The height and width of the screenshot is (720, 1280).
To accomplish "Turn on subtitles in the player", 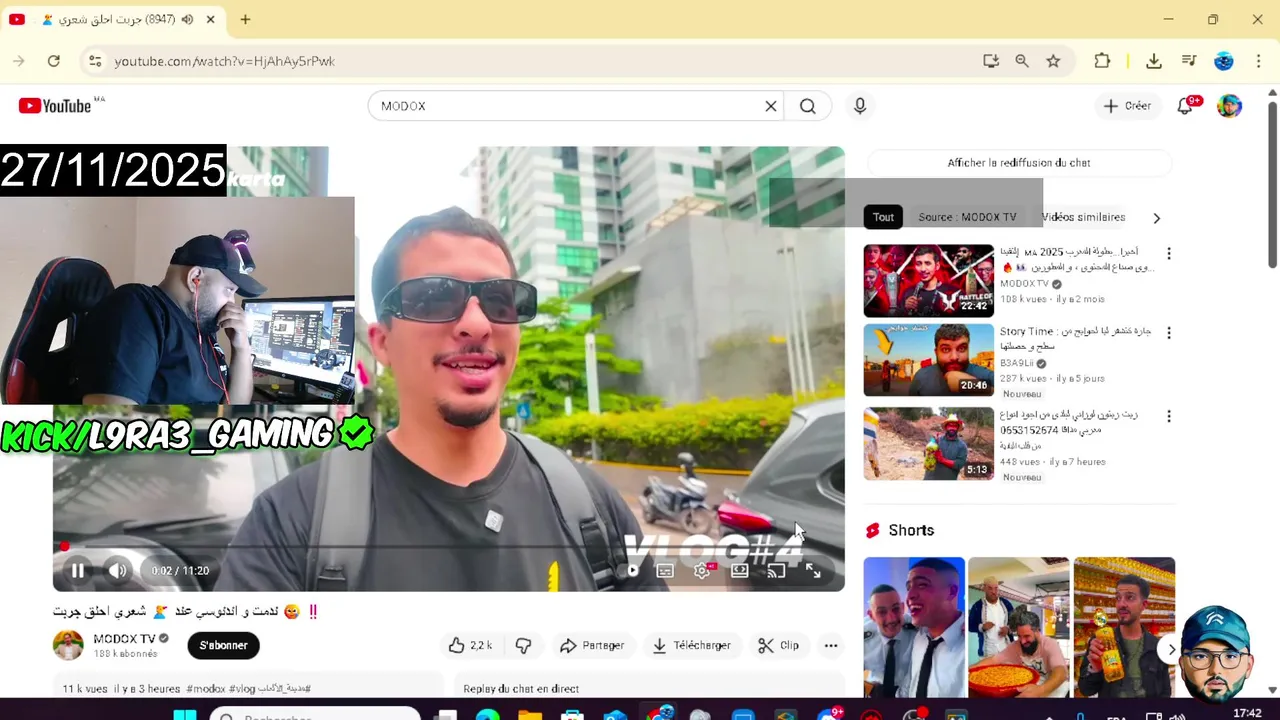I will (665, 571).
